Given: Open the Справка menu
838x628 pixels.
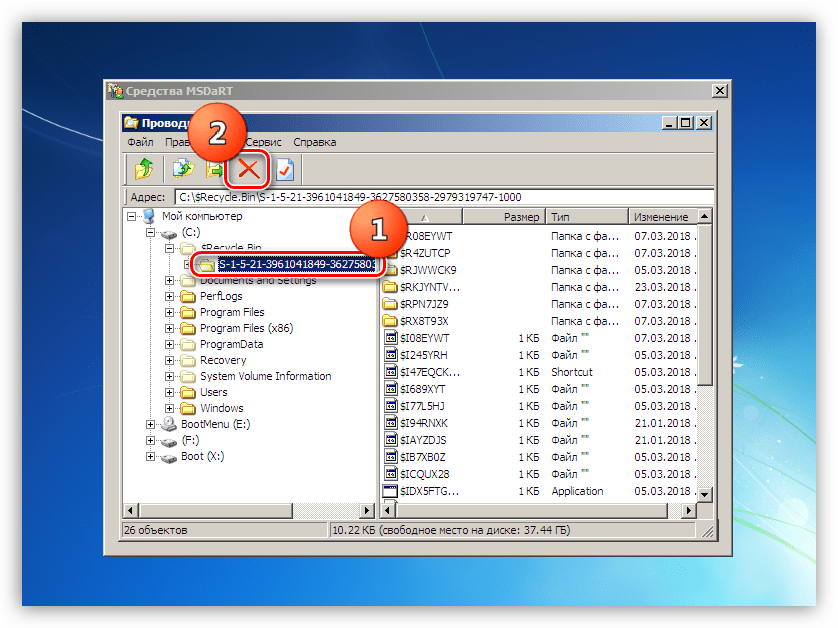Looking at the screenshot, I should point(314,143).
